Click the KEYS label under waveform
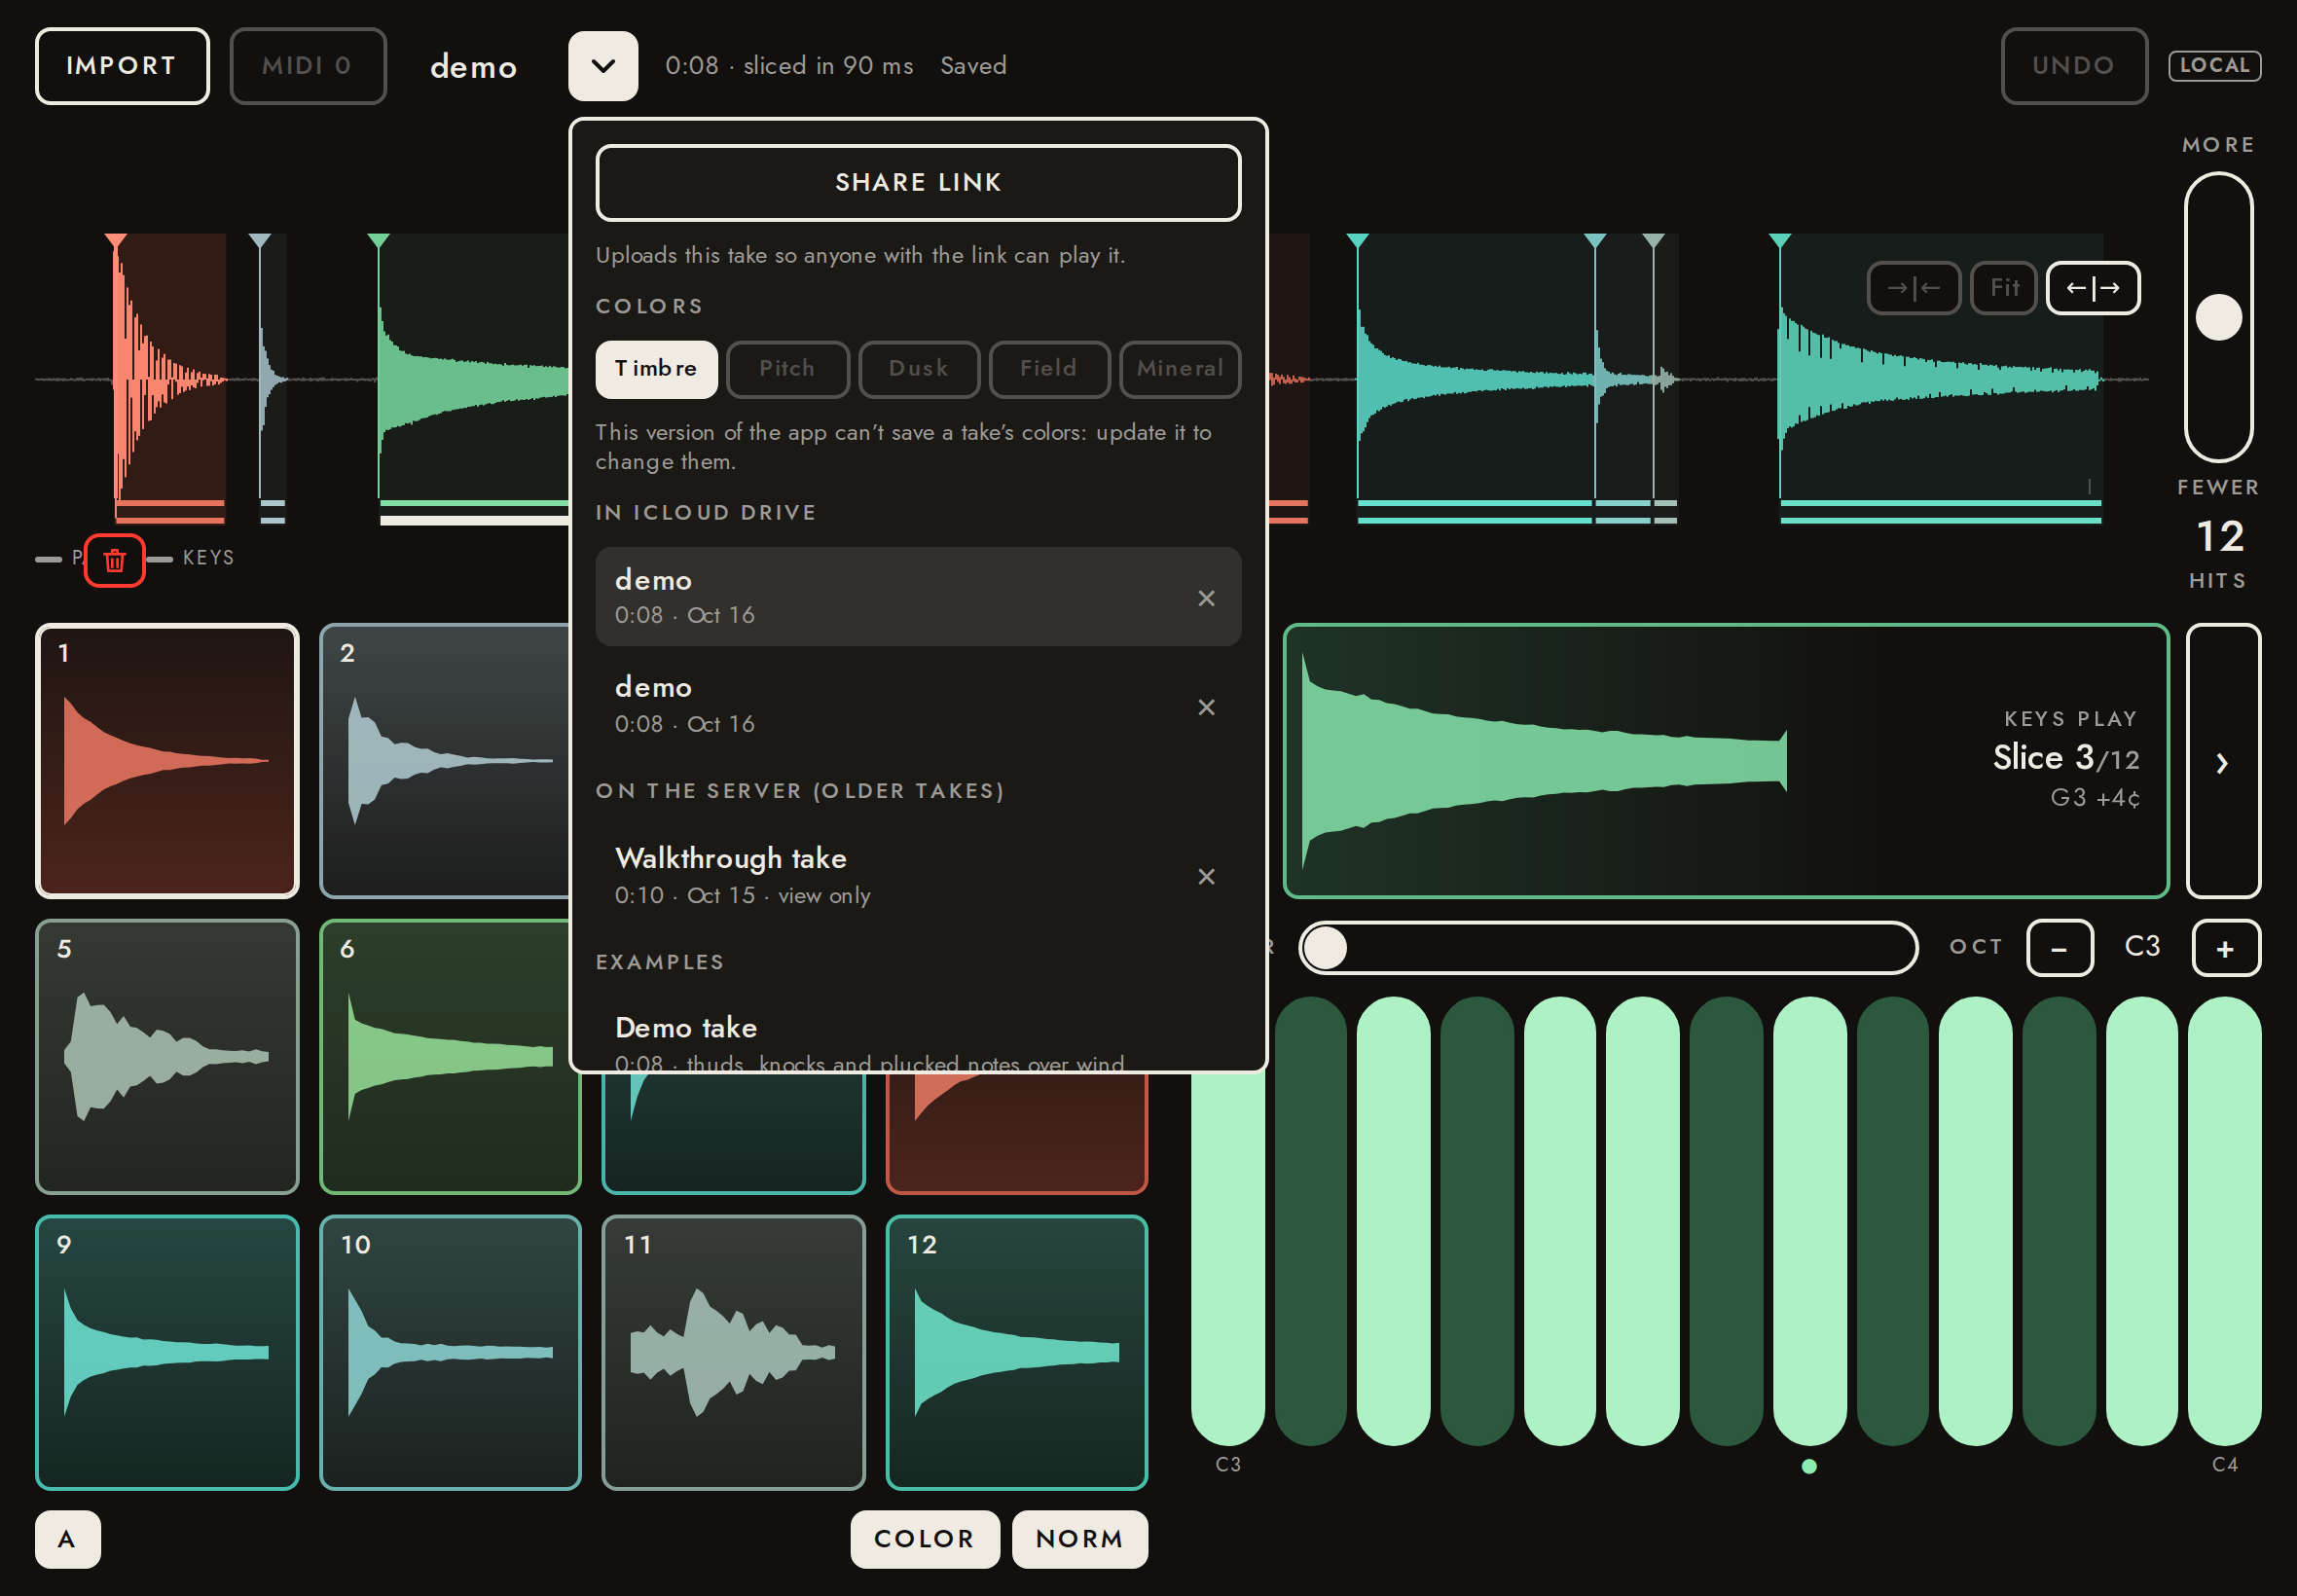2297x1596 pixels. (208, 558)
